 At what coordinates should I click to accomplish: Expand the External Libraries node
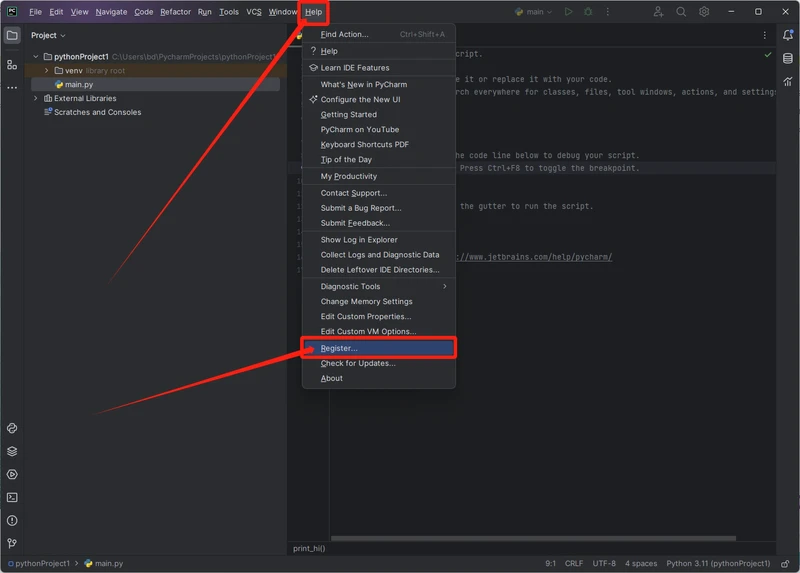coord(36,99)
